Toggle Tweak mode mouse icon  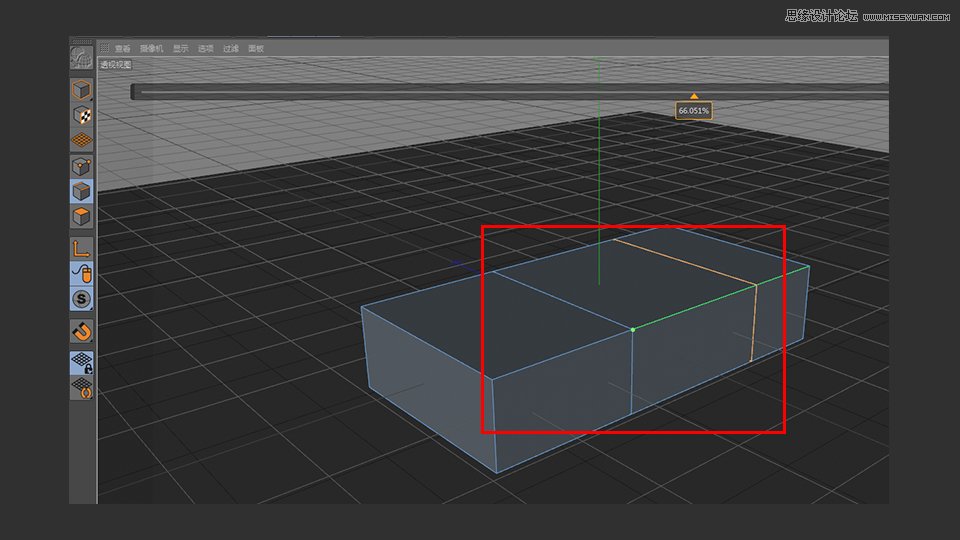pyautogui.click(x=81, y=274)
